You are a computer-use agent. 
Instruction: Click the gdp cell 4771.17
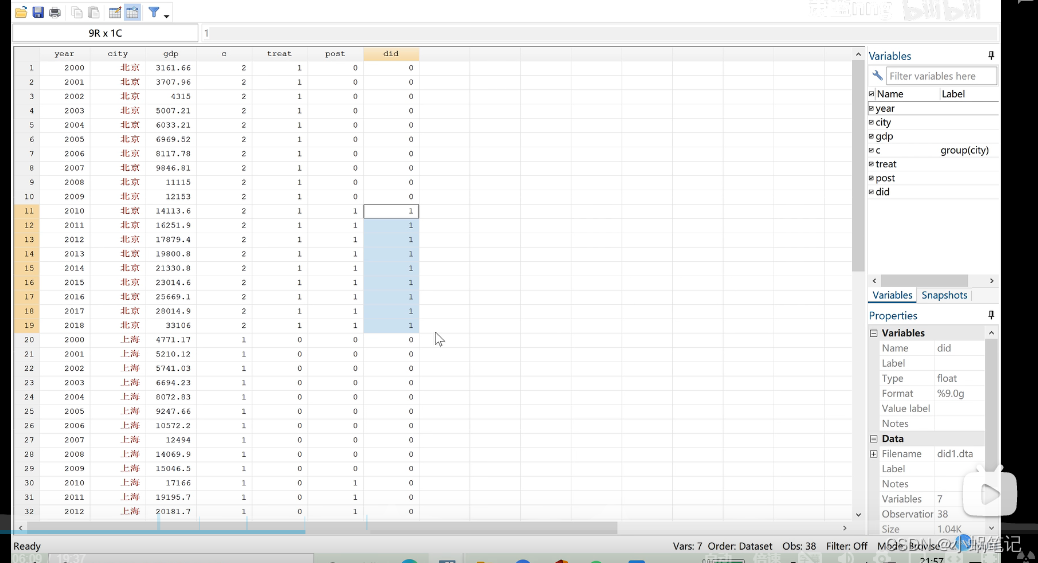[x=171, y=340]
